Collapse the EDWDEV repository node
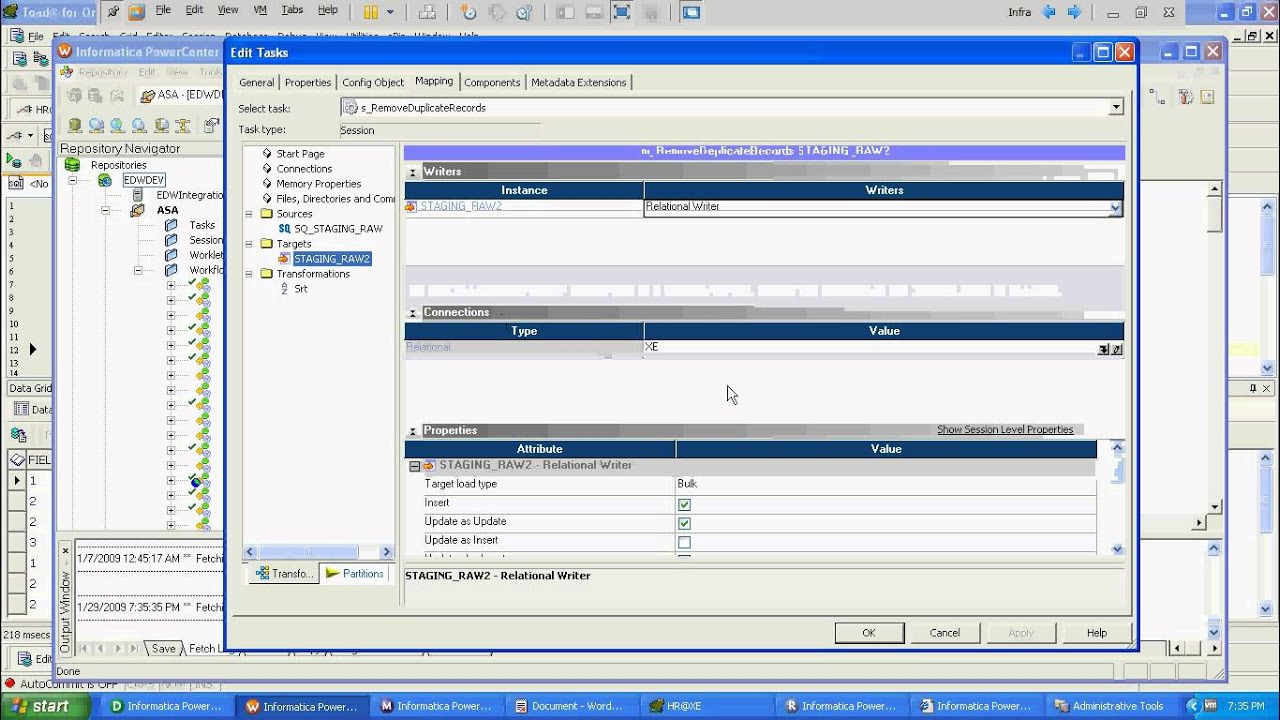The height and width of the screenshot is (720, 1280). [72, 180]
